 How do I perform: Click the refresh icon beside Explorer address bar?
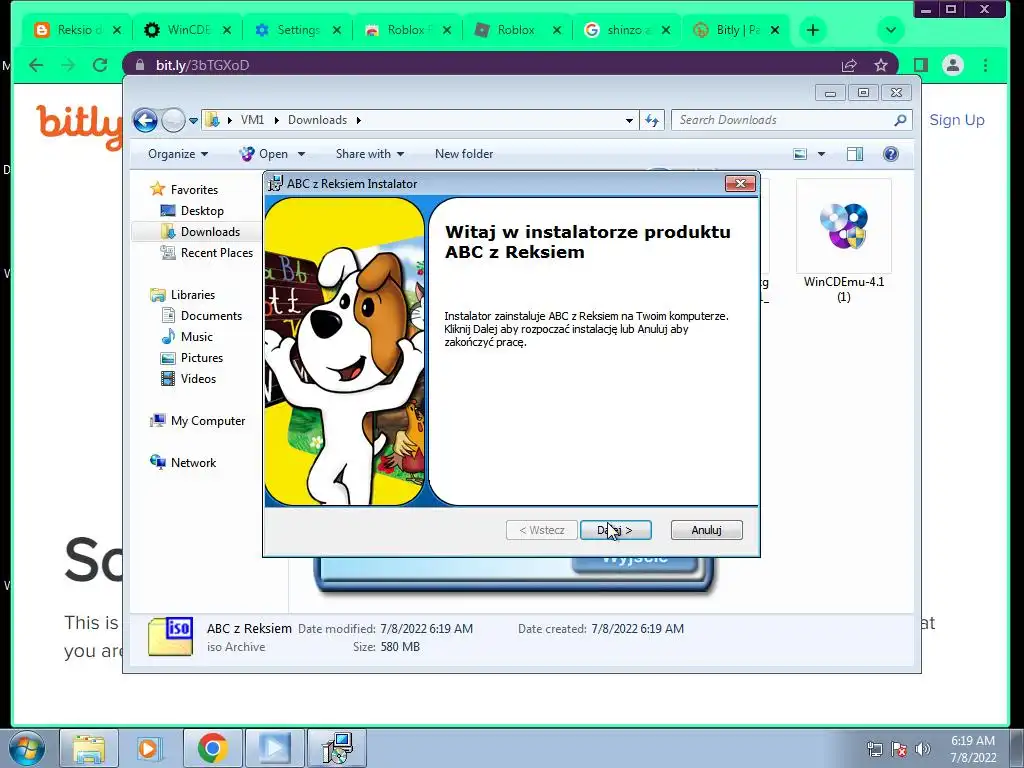652,120
